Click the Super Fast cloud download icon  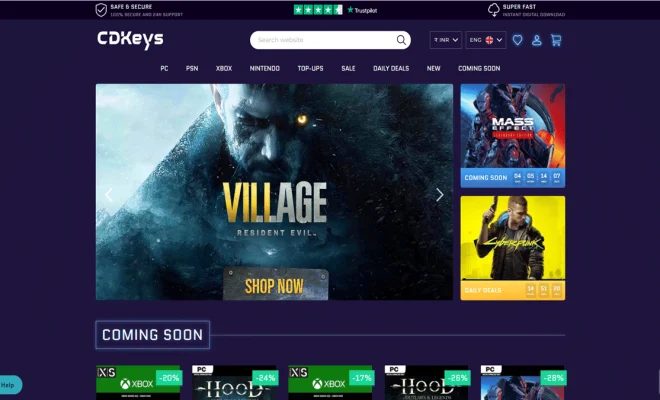point(493,10)
